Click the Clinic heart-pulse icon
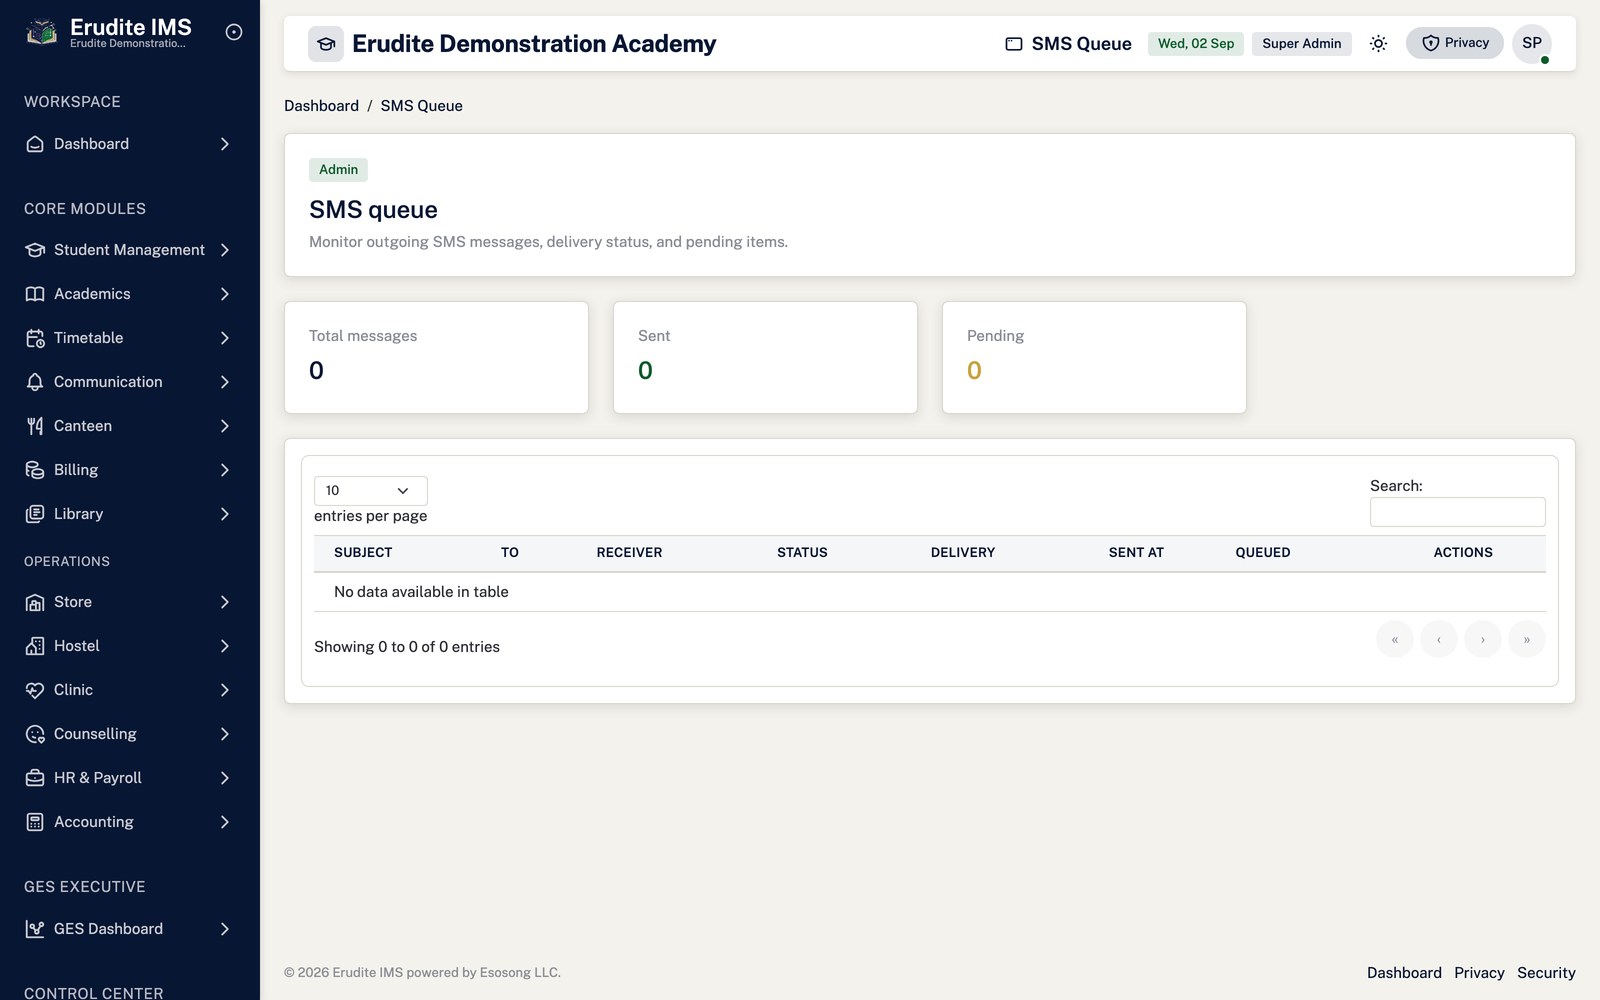 (35, 690)
